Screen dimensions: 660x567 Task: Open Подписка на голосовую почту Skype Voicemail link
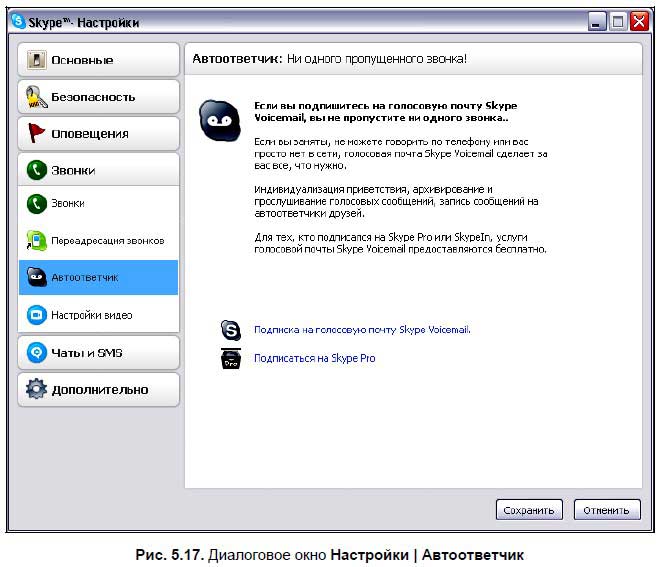tap(362, 329)
